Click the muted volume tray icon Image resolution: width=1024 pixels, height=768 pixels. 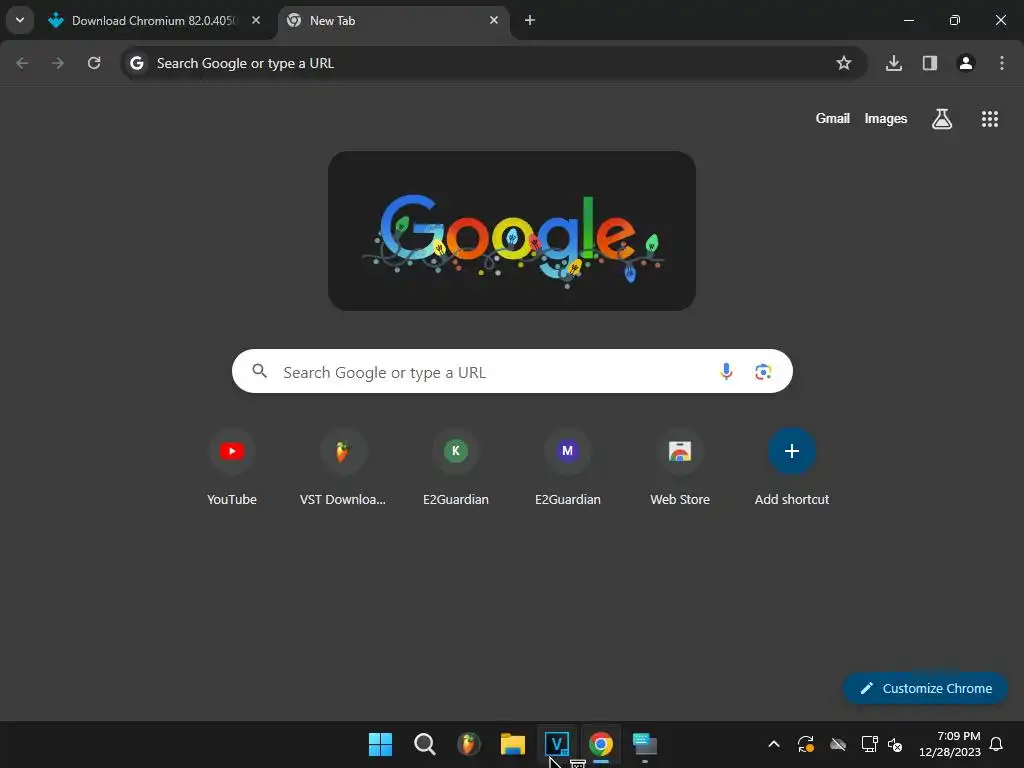[895, 744]
